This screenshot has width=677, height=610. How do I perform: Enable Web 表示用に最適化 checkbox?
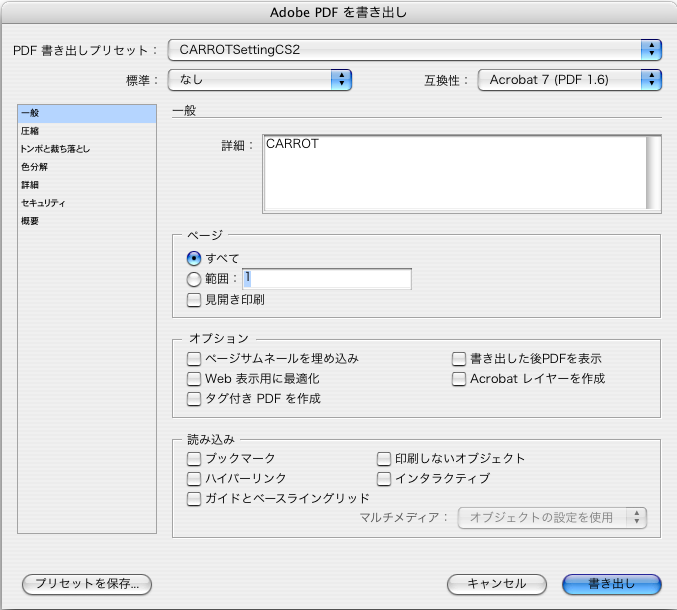194,379
